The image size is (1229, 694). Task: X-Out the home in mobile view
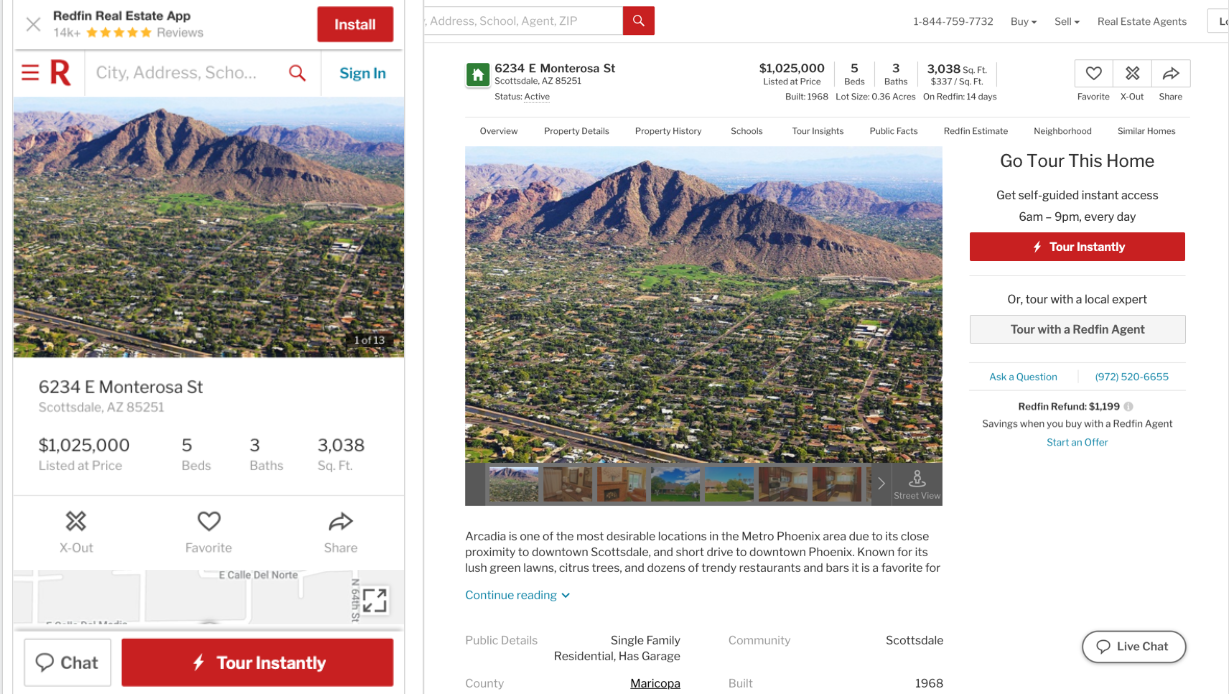[76, 531]
